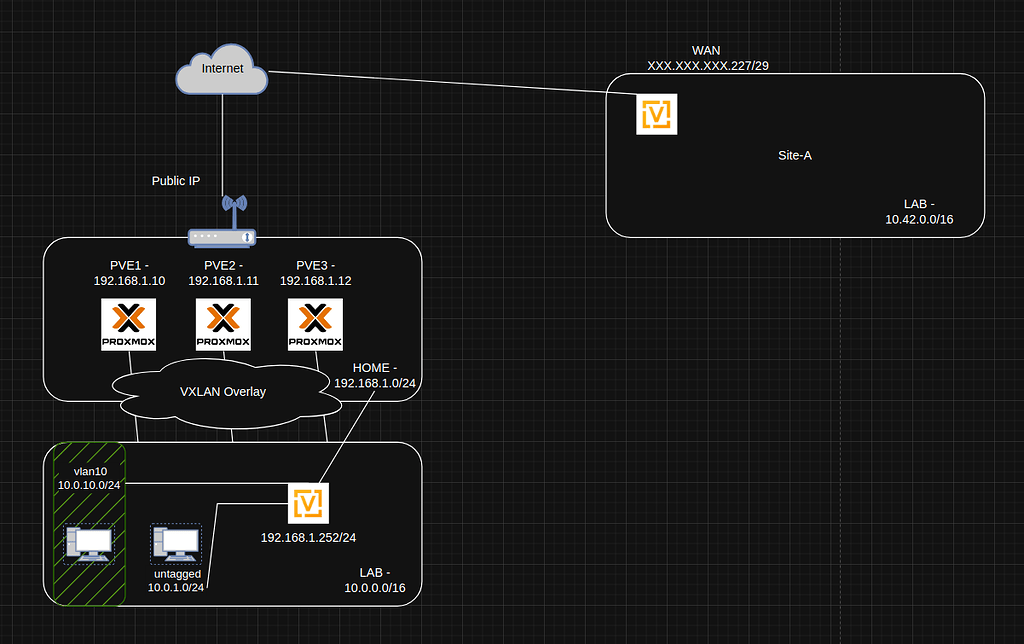1024x644 pixels.
Task: Select the Proxmox icon under PVE2
Action: point(223,324)
